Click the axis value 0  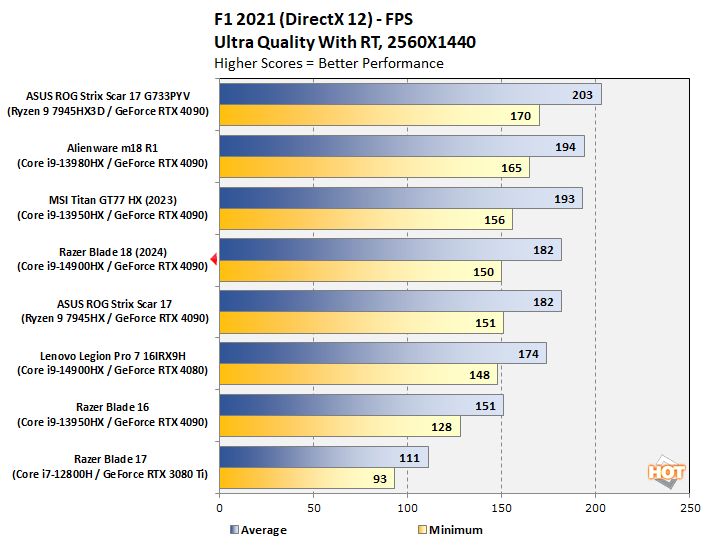(x=219, y=508)
